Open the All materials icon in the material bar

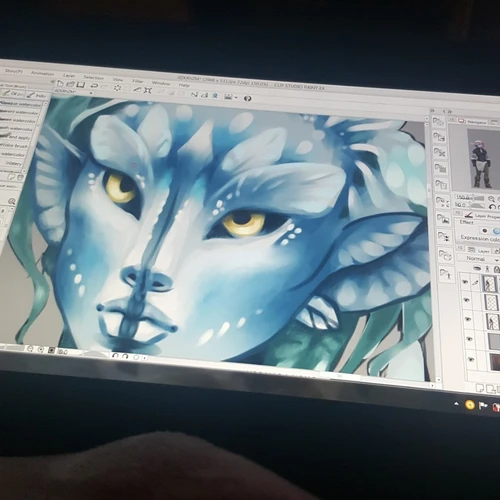pyautogui.click(x=438, y=122)
